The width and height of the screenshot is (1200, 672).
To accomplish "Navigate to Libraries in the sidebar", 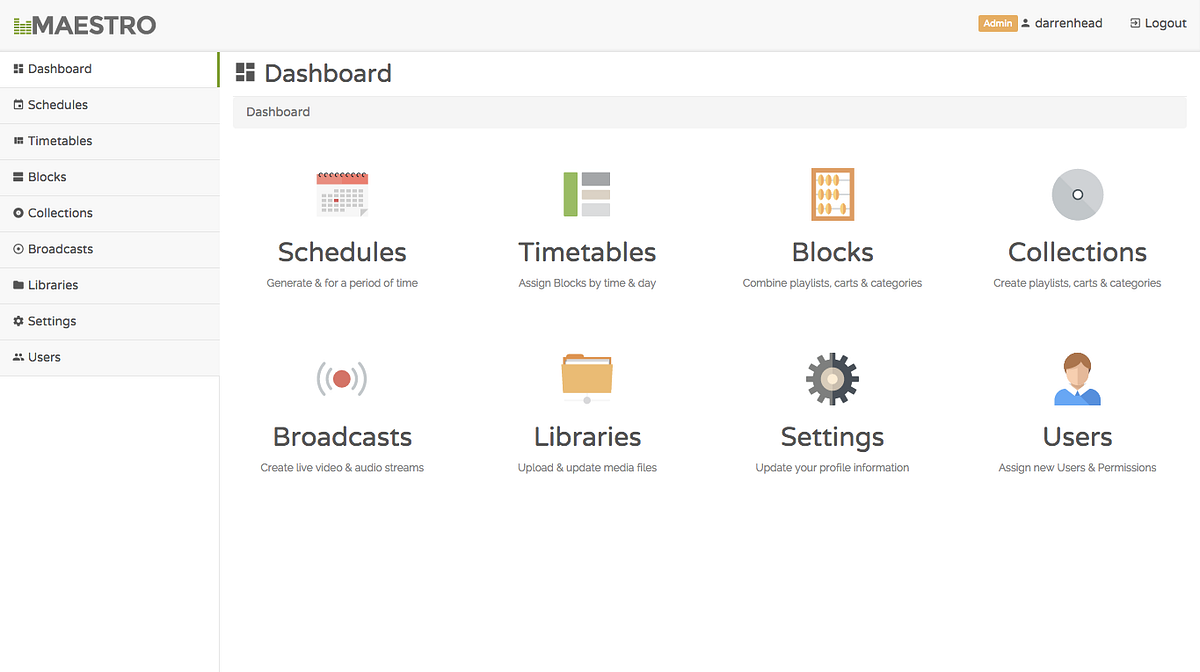I will pos(53,285).
